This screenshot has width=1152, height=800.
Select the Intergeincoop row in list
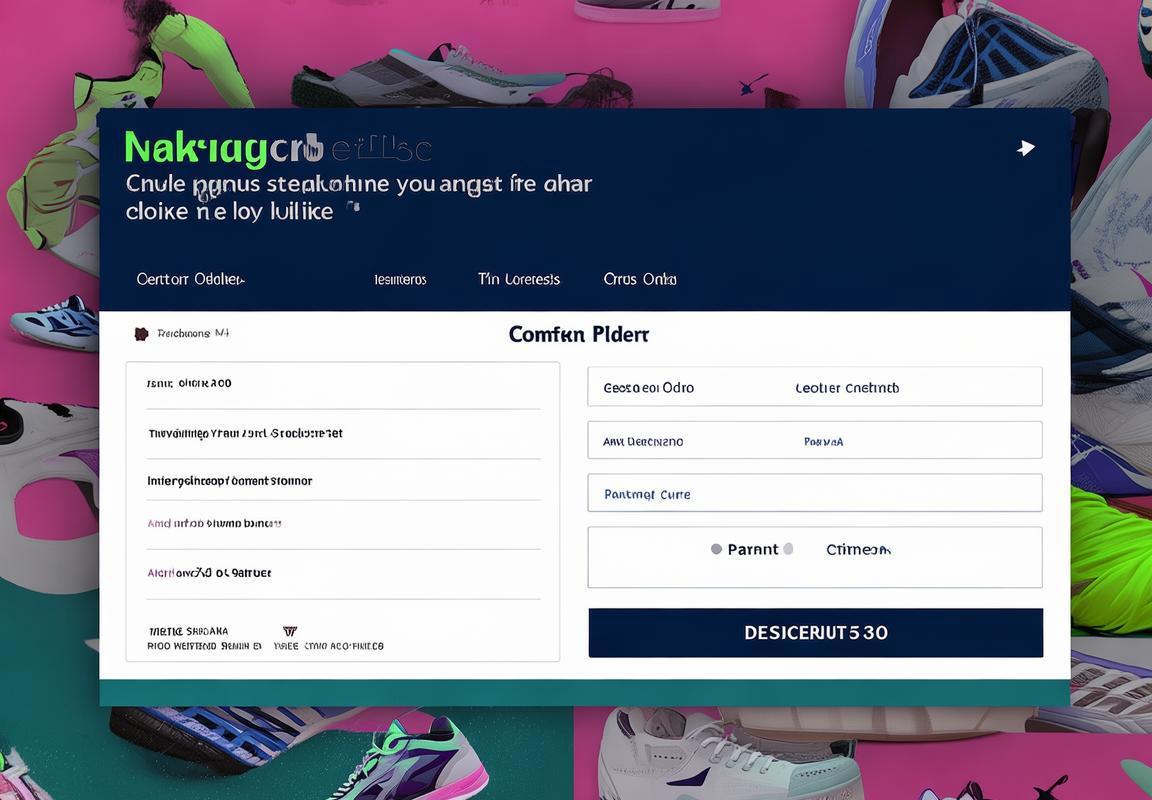[343, 480]
